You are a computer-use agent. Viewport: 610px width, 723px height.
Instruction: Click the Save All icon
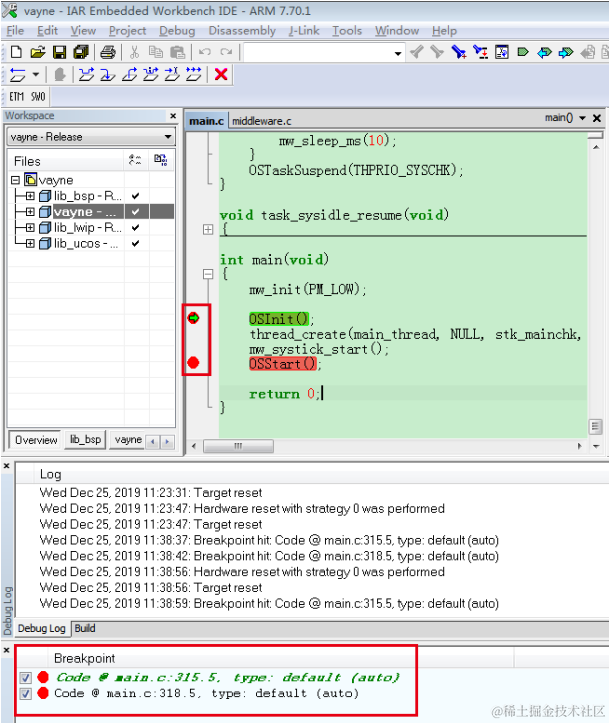[x=81, y=52]
